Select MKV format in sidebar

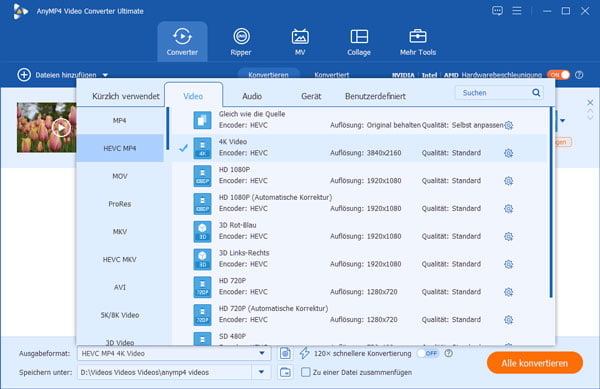[120, 231]
